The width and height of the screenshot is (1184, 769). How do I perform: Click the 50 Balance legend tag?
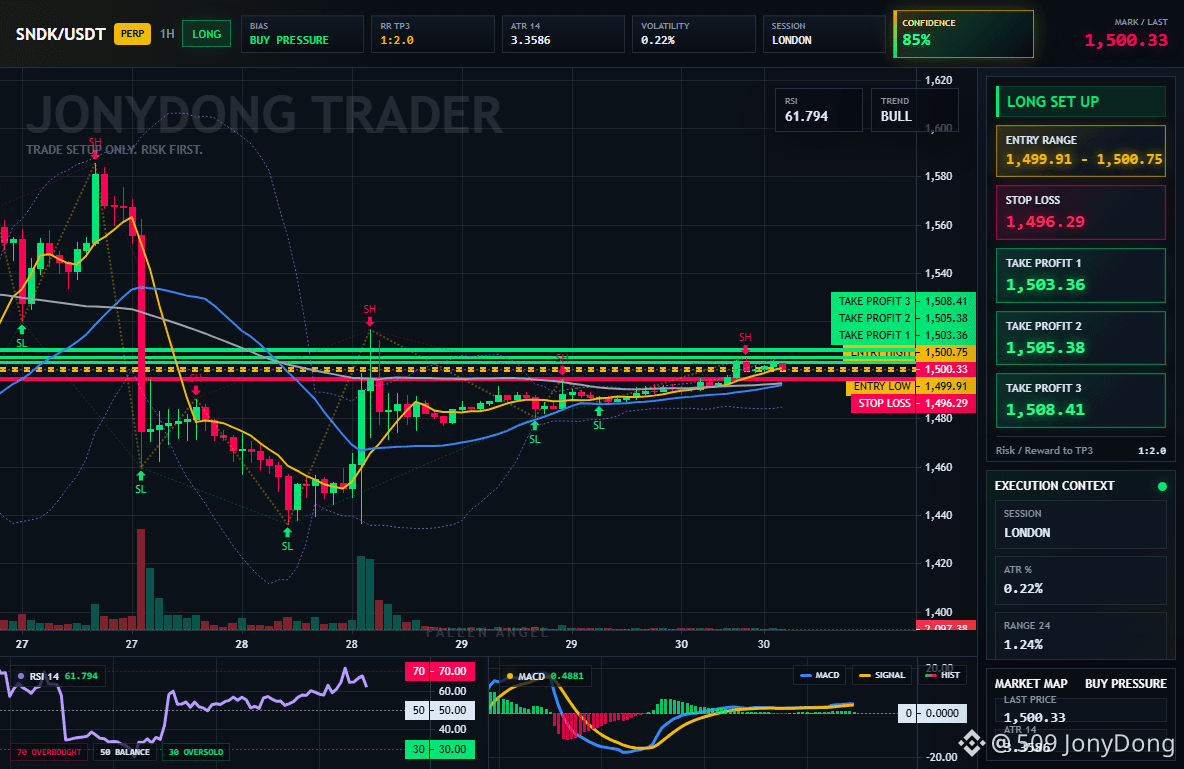[125, 752]
